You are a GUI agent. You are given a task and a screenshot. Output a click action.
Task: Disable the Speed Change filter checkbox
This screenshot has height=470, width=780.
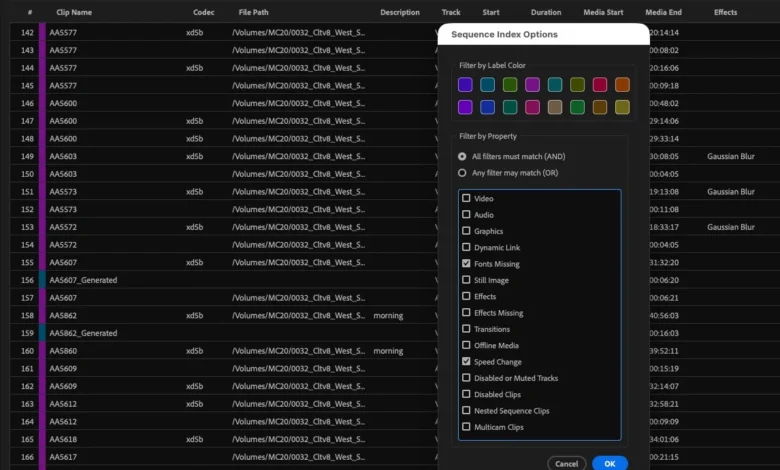[466, 362]
